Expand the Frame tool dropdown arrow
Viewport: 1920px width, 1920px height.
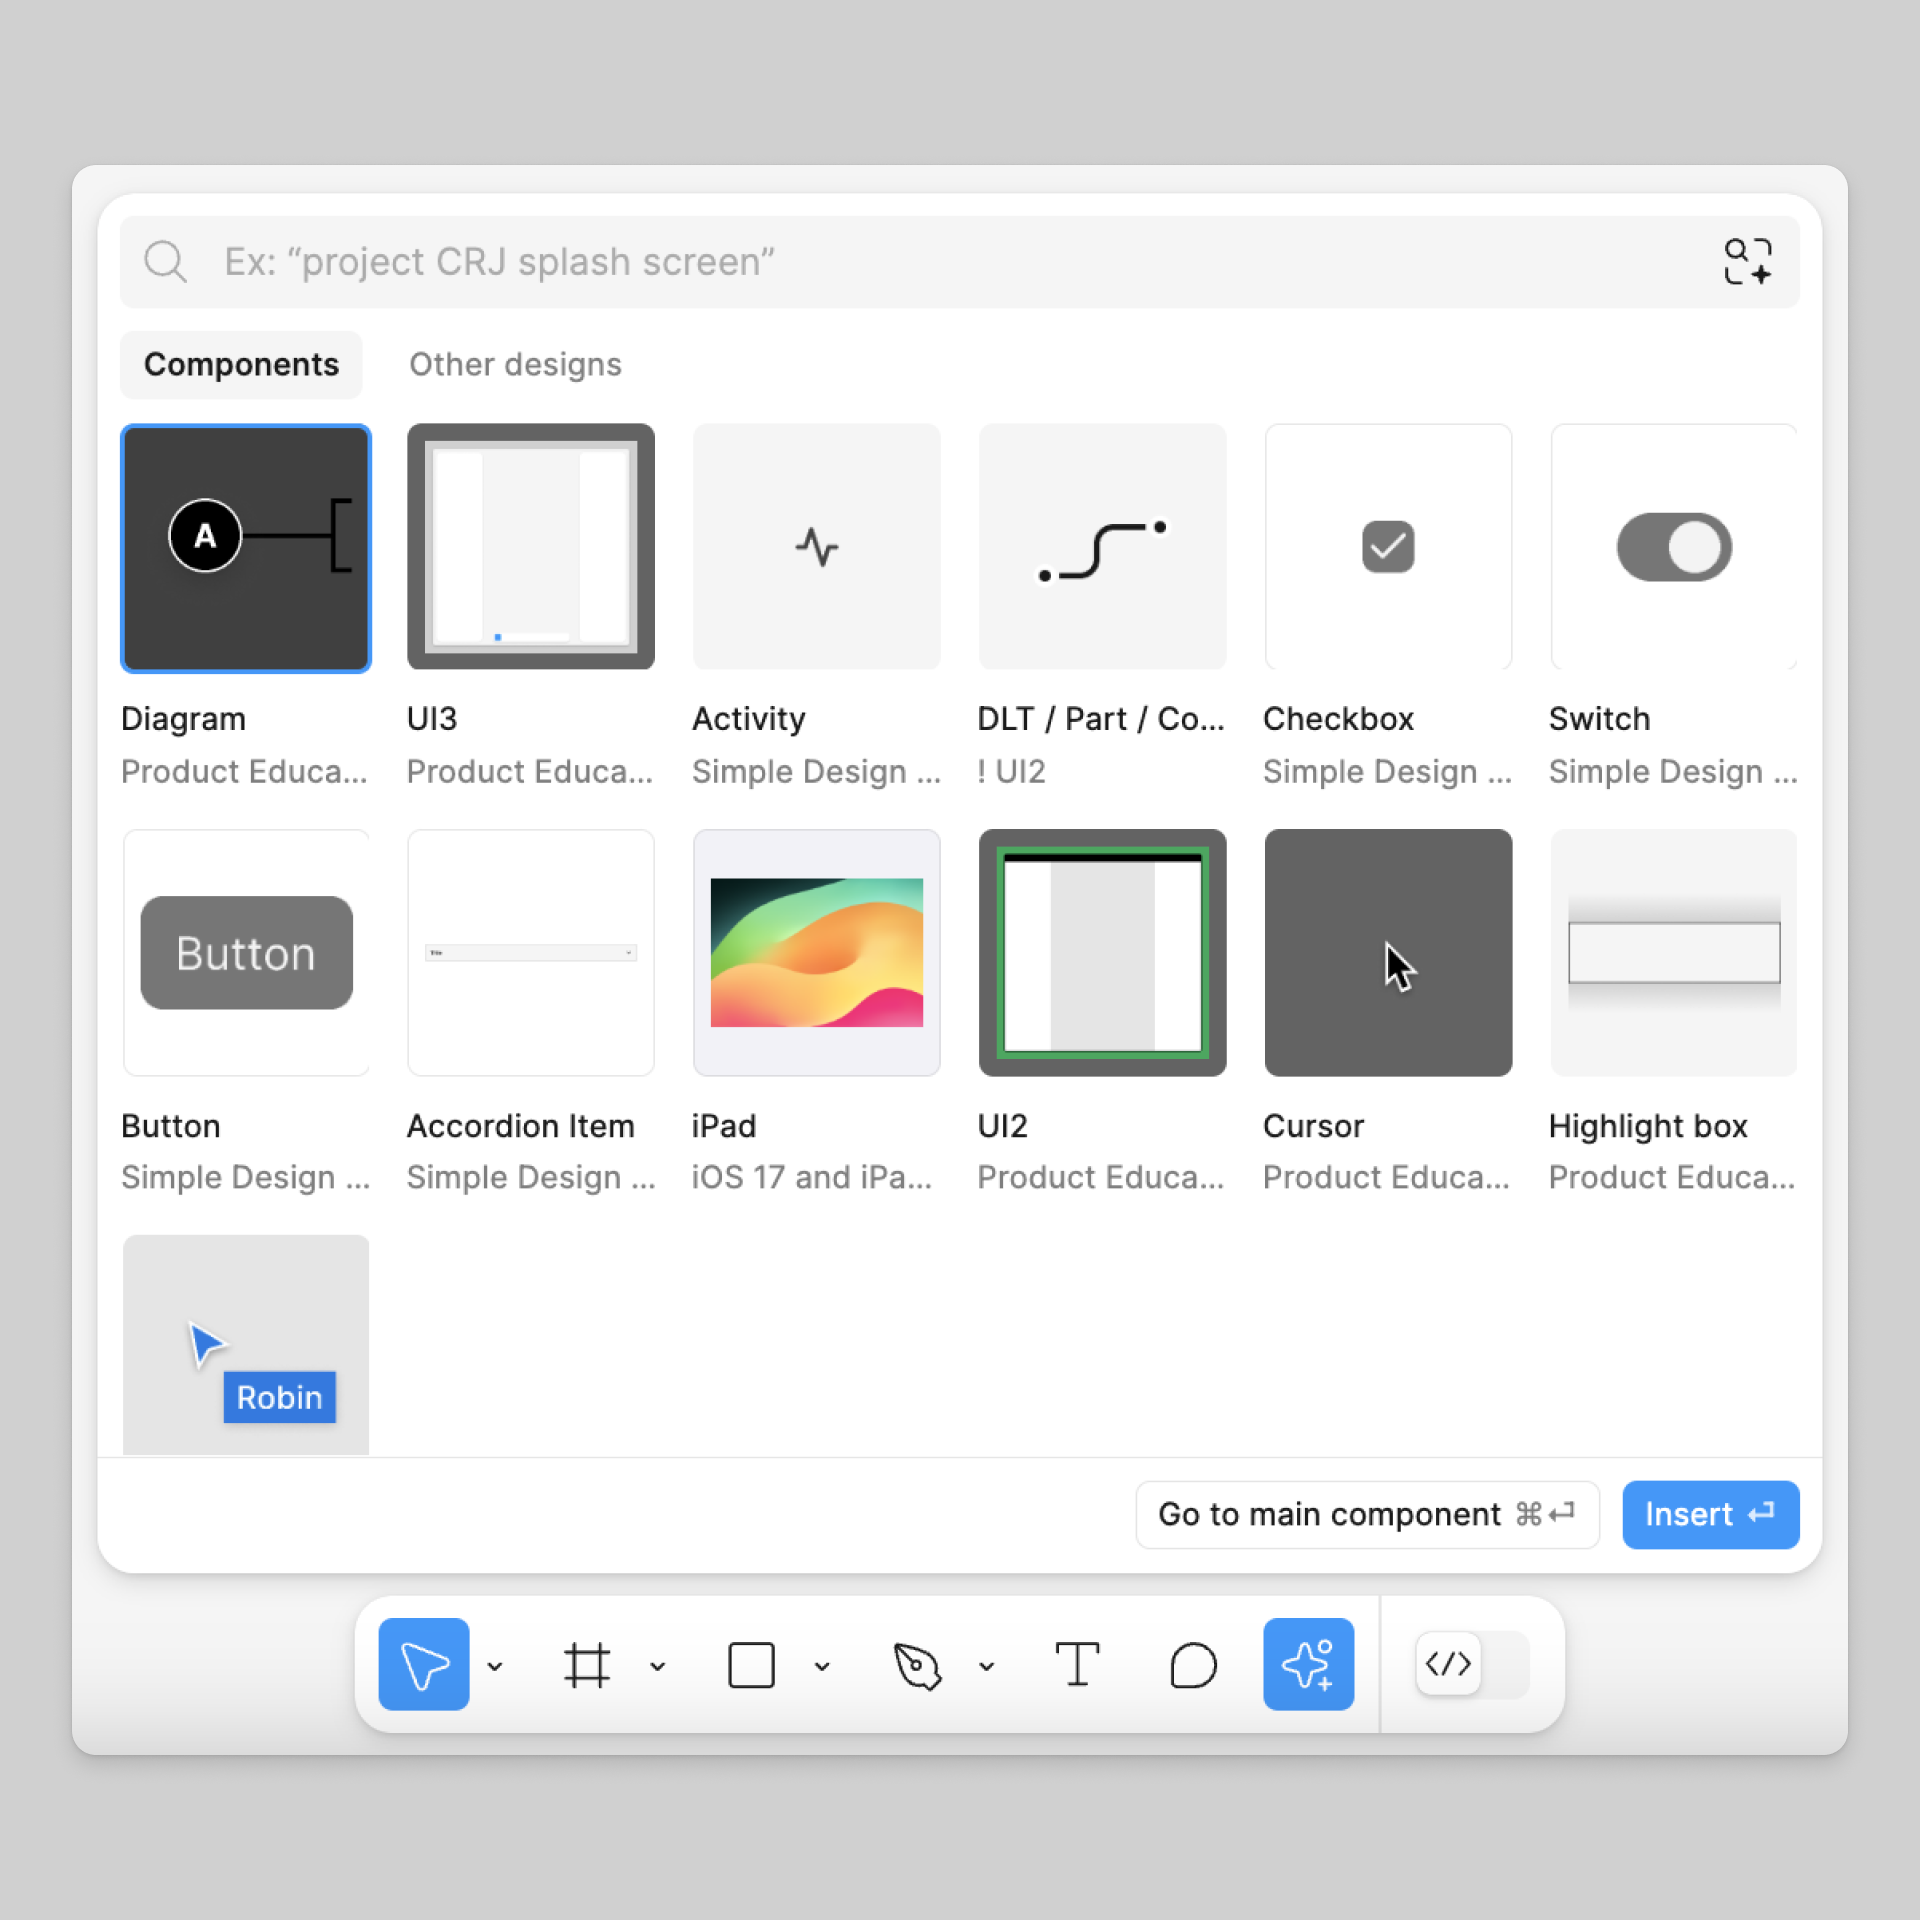tap(658, 1666)
